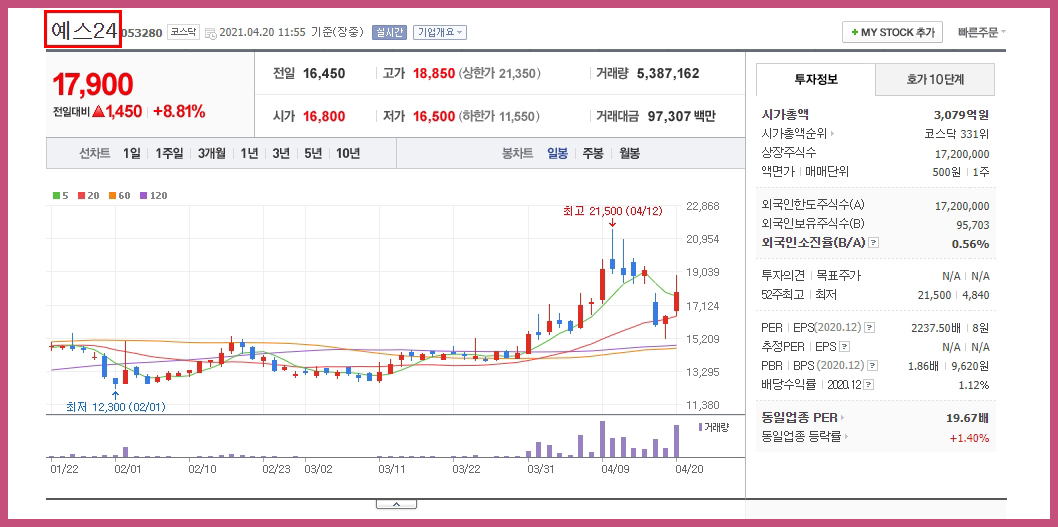The image size is (1058, 527).
Task: Switch to the 호가10단계 tab
Action: (x=935, y=79)
